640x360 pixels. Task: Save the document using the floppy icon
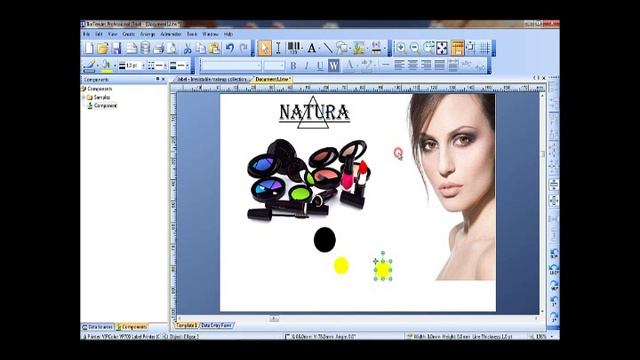tap(116, 48)
